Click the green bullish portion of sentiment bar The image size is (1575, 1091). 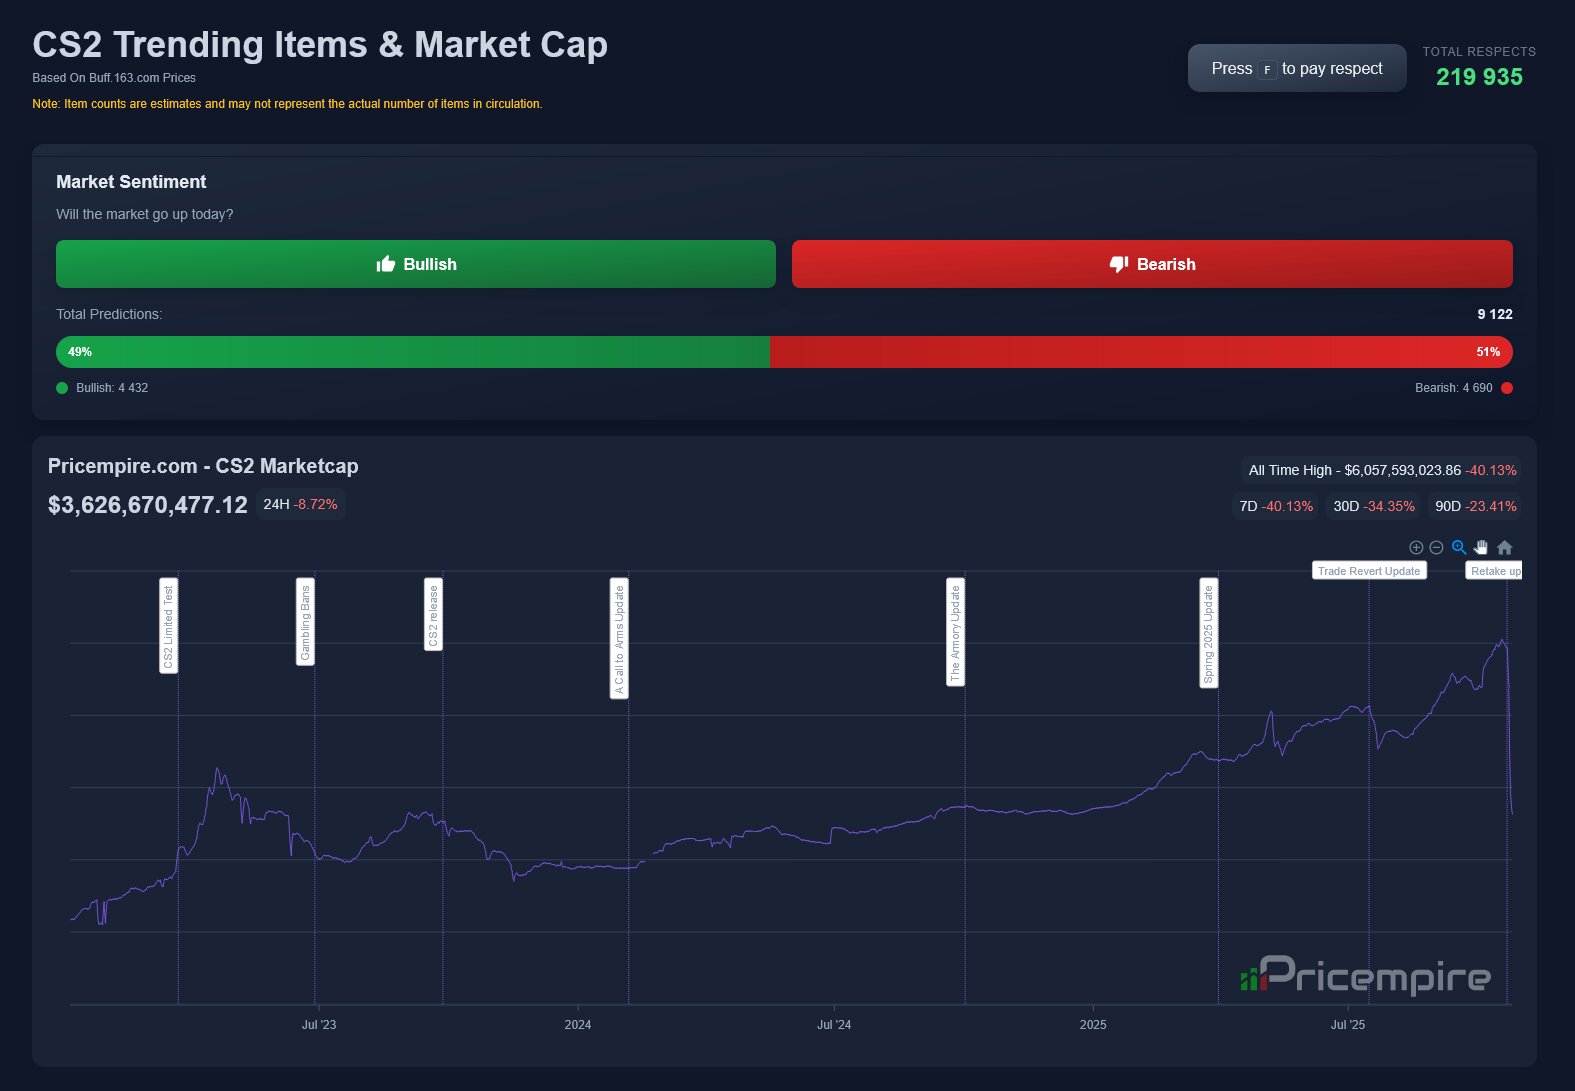(413, 352)
